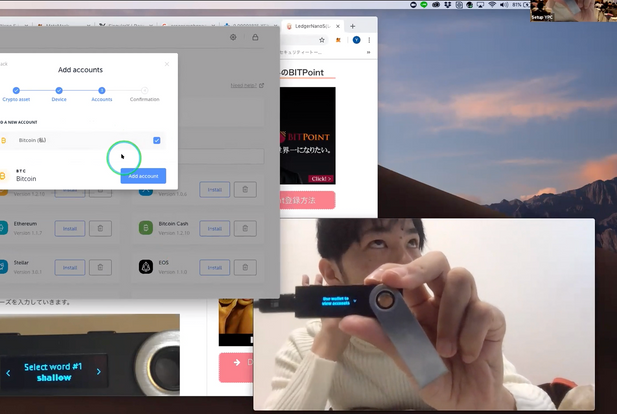Open Chrome three-dot menu

click(x=369, y=40)
